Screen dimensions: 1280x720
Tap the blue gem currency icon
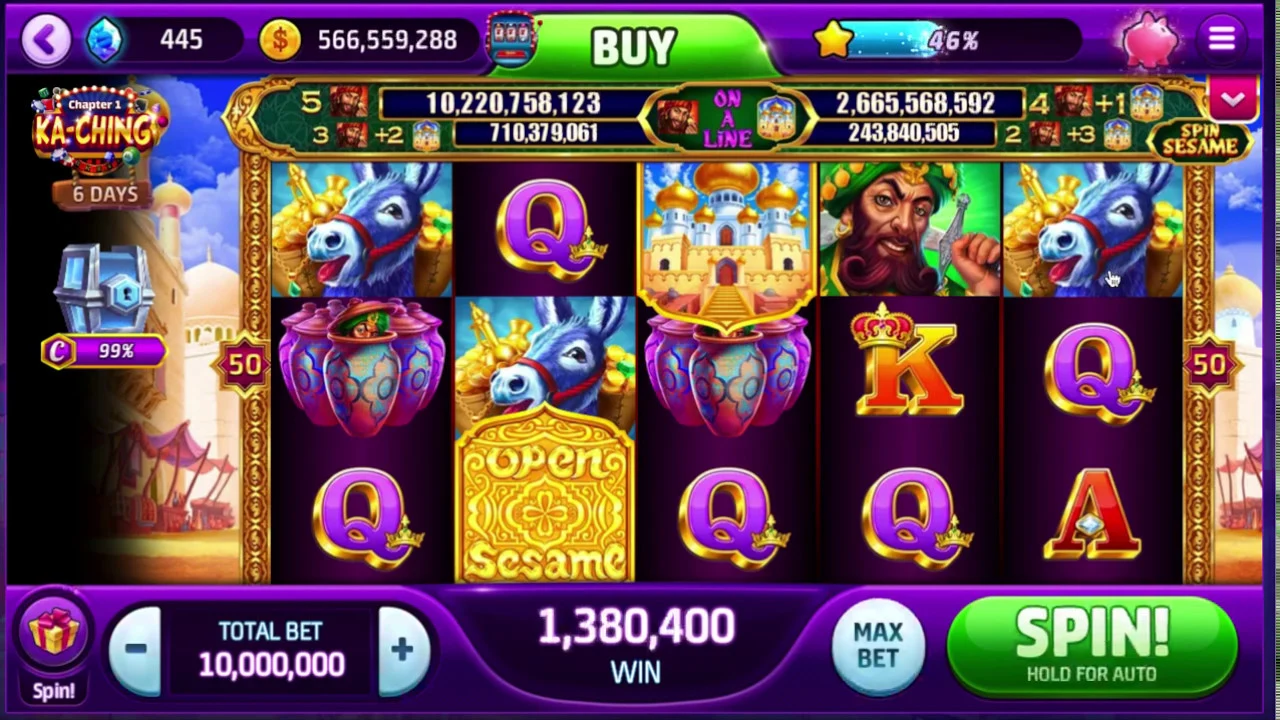tap(104, 40)
